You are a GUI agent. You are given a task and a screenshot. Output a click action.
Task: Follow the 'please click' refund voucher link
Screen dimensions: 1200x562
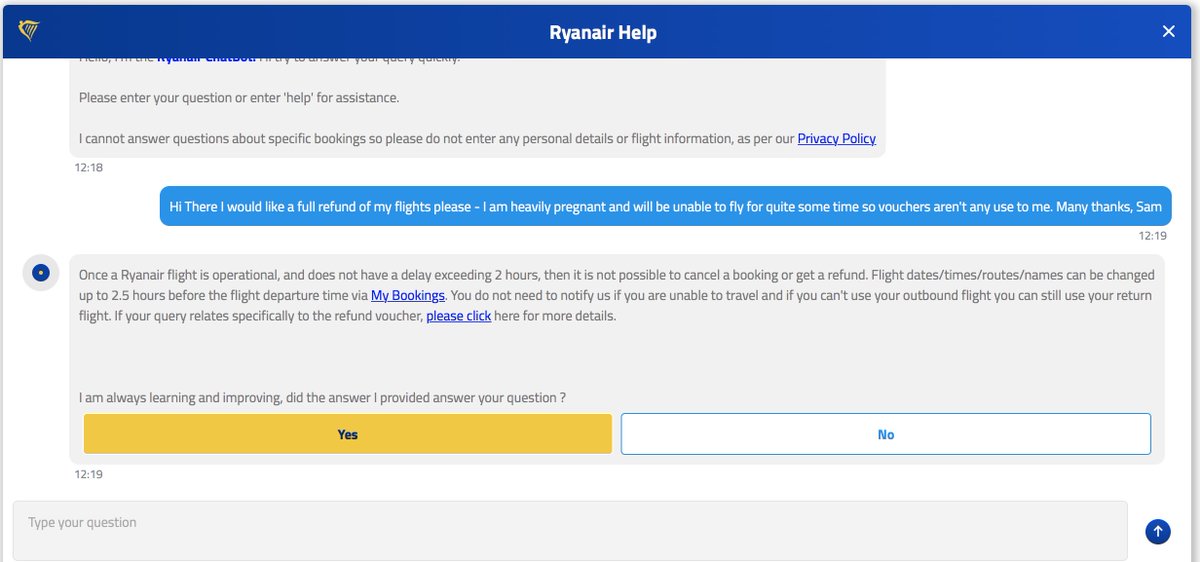click(x=458, y=316)
